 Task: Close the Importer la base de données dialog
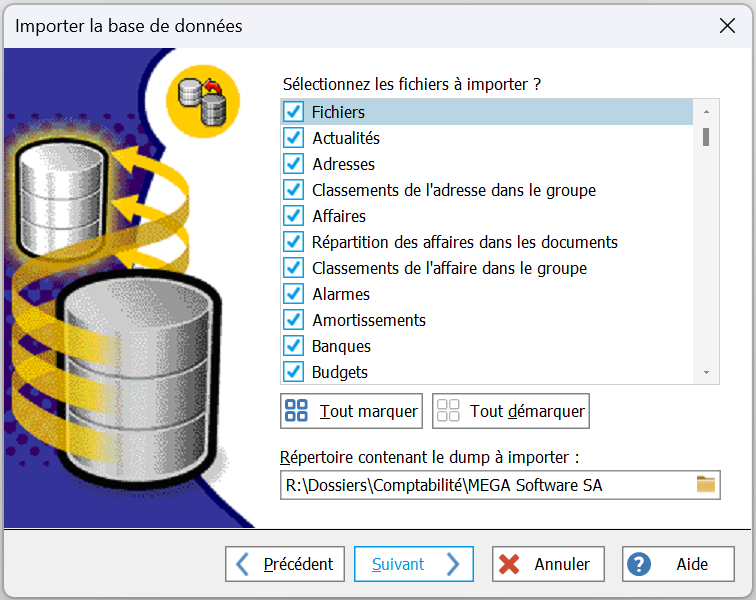coord(727,26)
